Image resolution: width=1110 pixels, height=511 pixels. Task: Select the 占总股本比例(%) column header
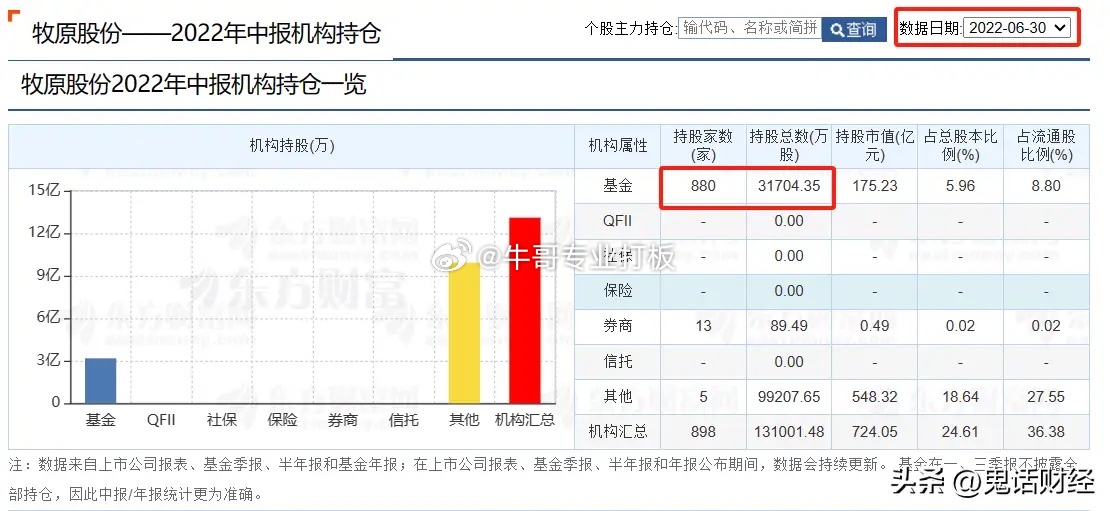tap(960, 146)
